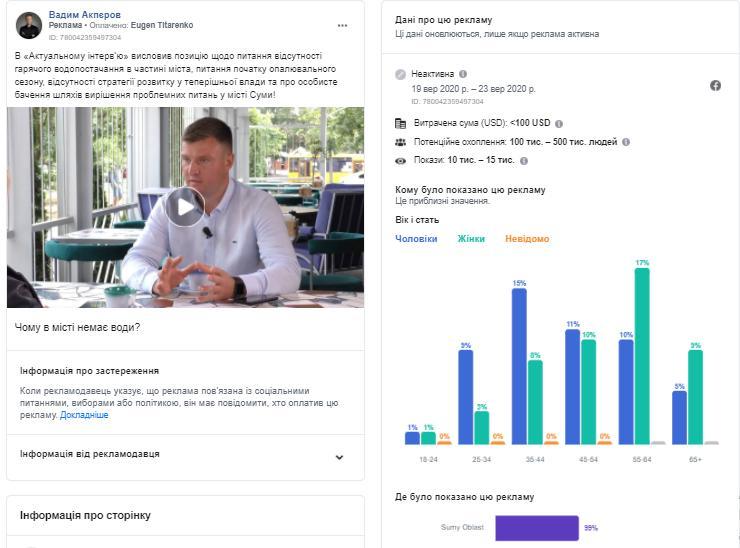Click info icon beside Покази count
The width and height of the screenshot is (740, 548).
(x=524, y=160)
